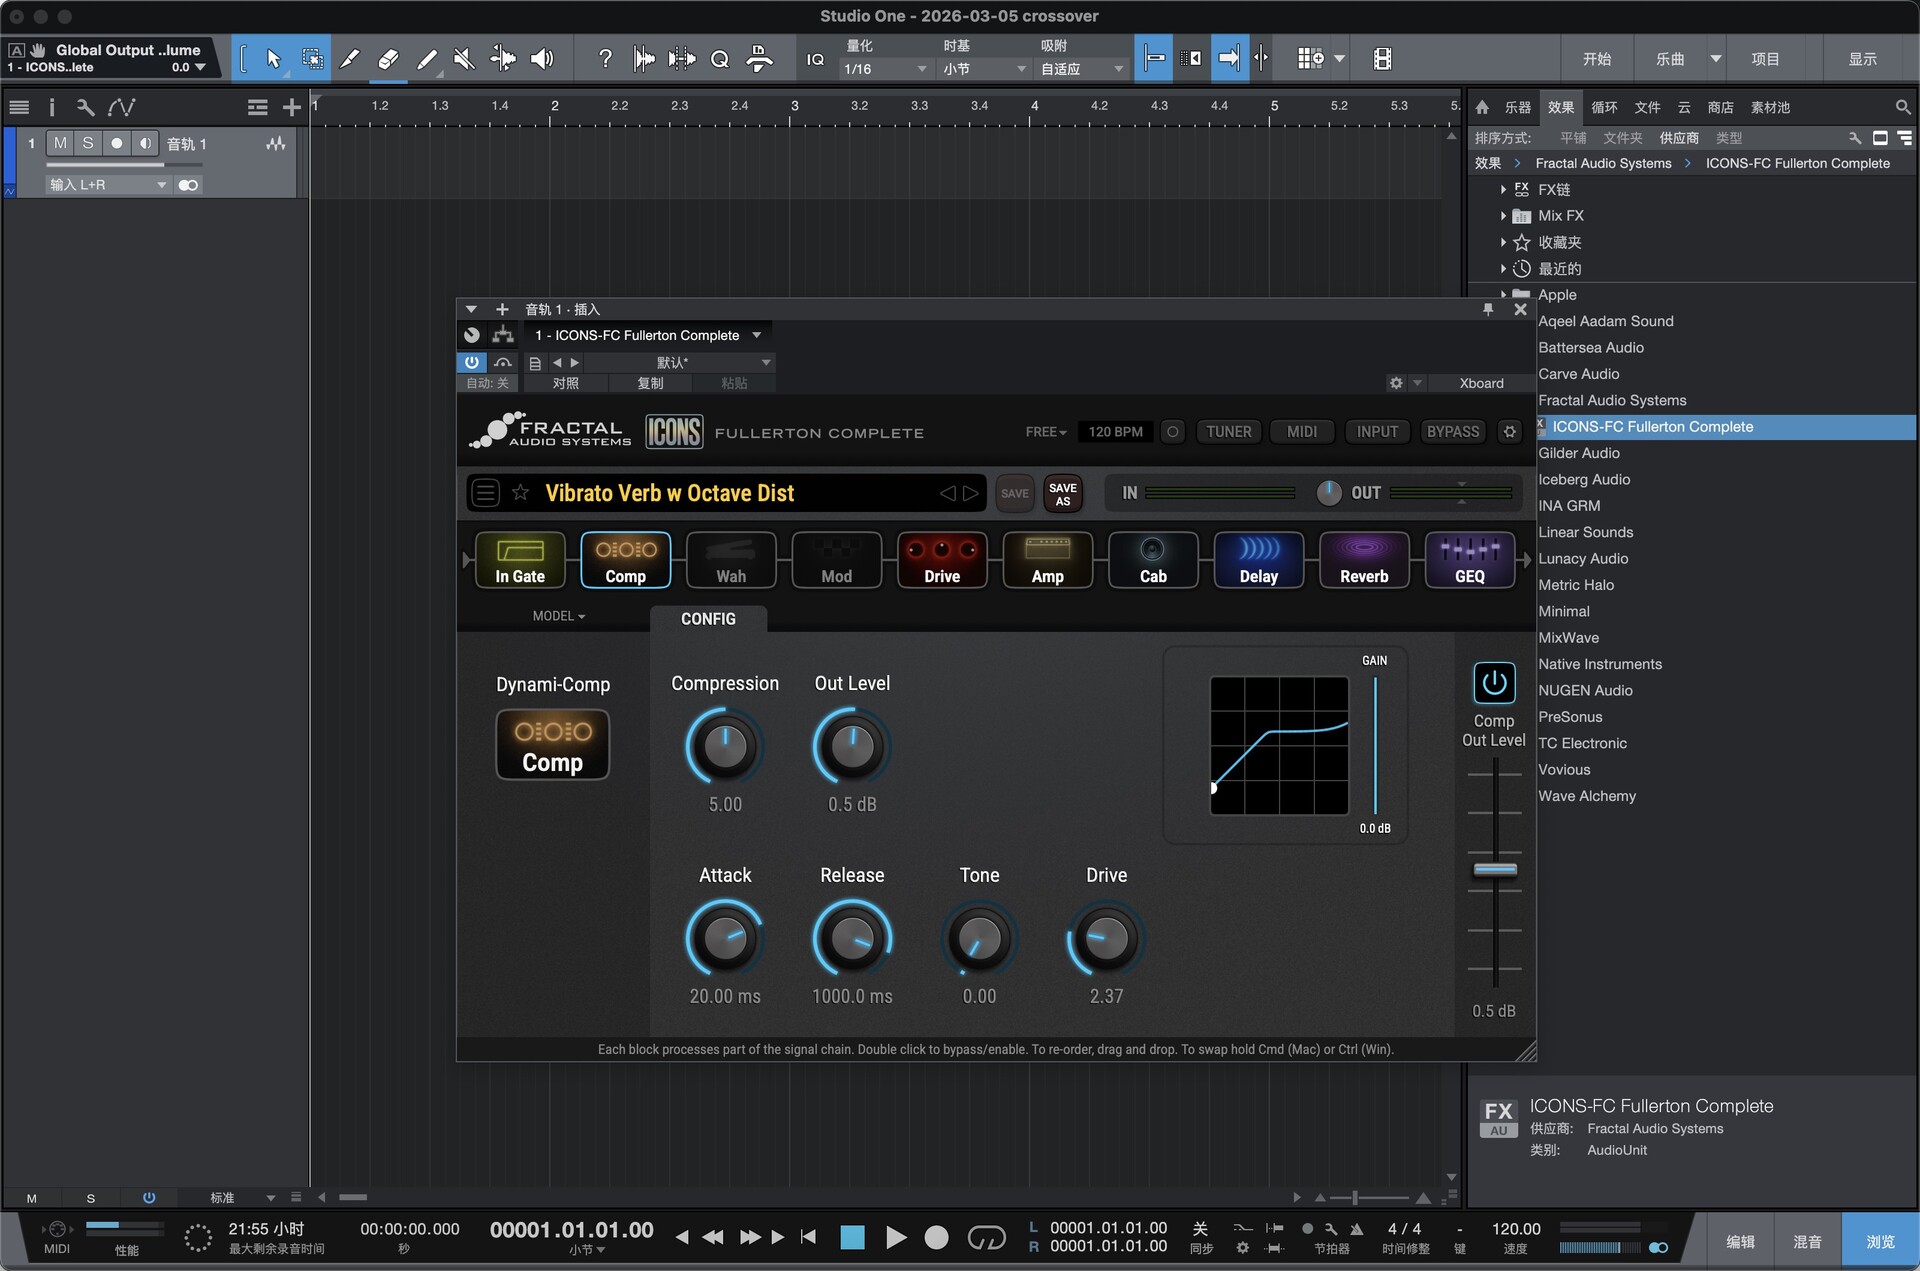This screenshot has height=1271, width=1920.
Task: Select the Reverb effect block
Action: [x=1364, y=559]
